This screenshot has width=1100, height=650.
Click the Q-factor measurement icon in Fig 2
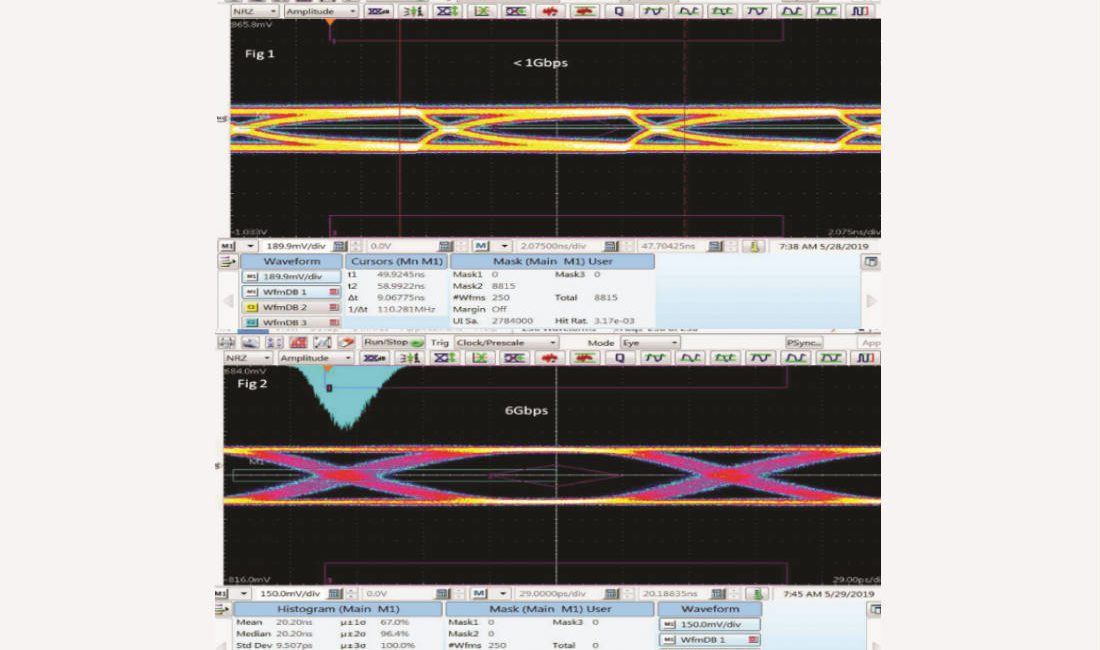(x=619, y=358)
